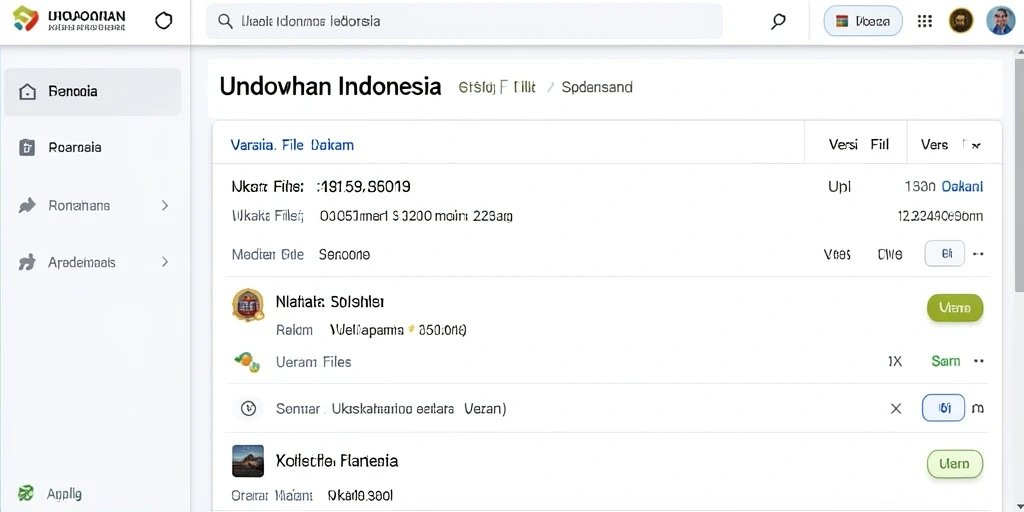Click the Vees label in Medier Gde row
The image size is (1024, 512).
pyautogui.click(x=837, y=255)
